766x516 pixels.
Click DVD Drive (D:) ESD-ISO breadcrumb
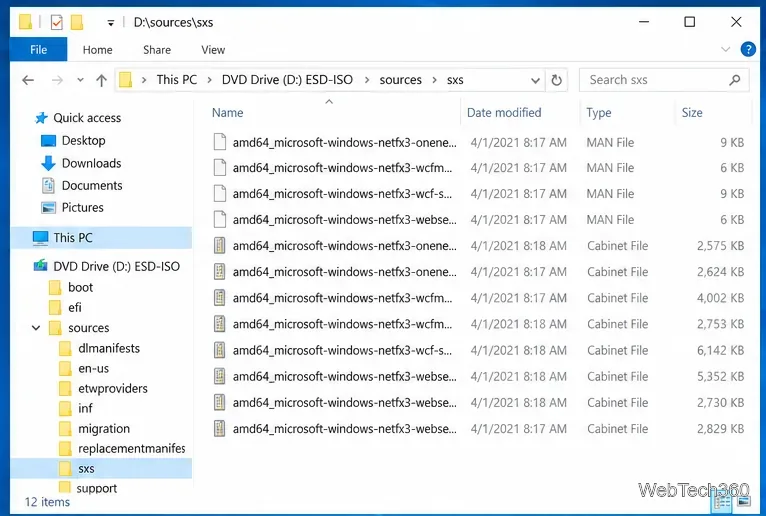click(x=287, y=80)
